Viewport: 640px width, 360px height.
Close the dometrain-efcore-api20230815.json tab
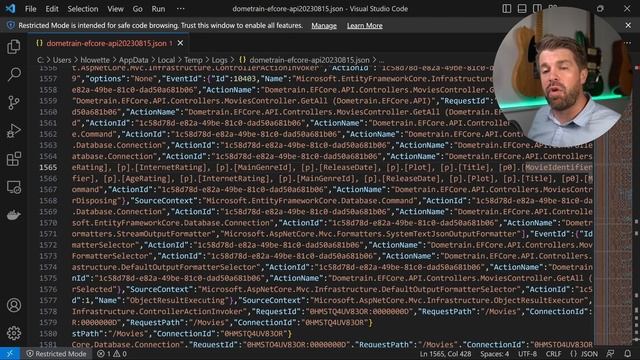(180, 43)
